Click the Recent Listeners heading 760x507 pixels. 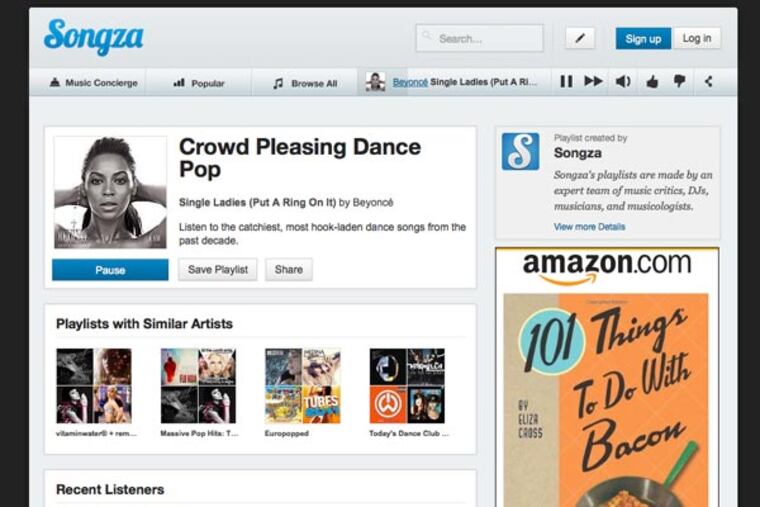click(x=110, y=490)
